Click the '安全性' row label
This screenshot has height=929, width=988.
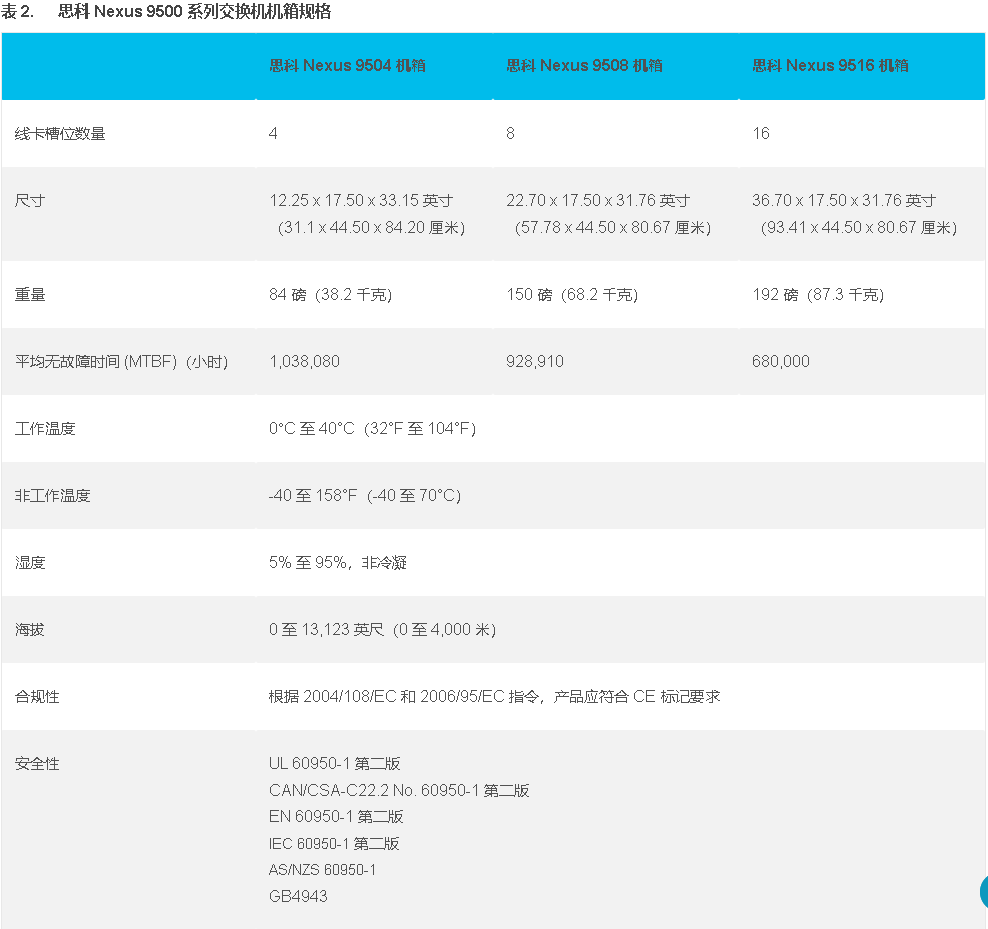37,764
